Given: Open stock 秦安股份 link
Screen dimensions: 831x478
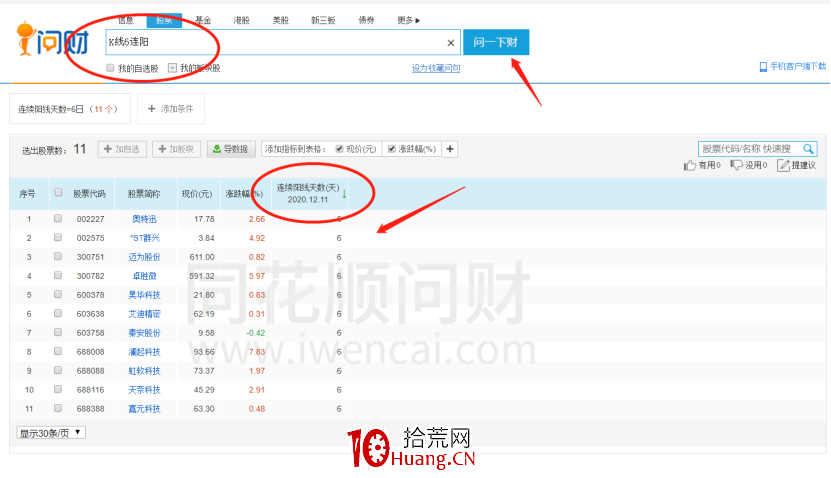Looking at the screenshot, I should (x=144, y=333).
